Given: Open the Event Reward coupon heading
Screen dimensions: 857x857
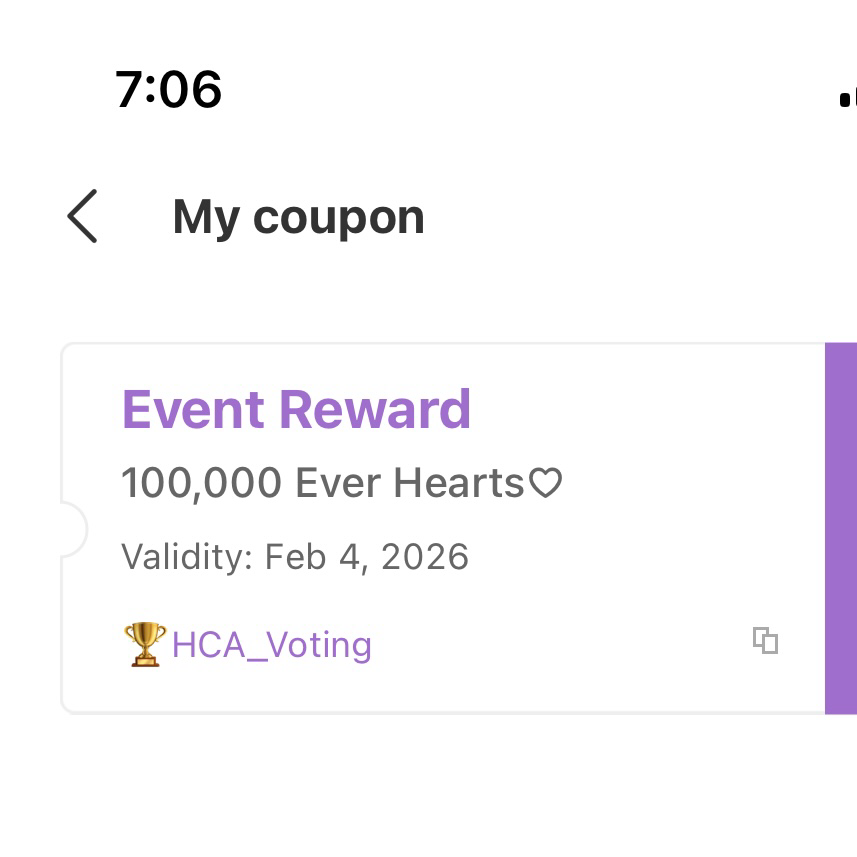Looking at the screenshot, I should [x=296, y=410].
